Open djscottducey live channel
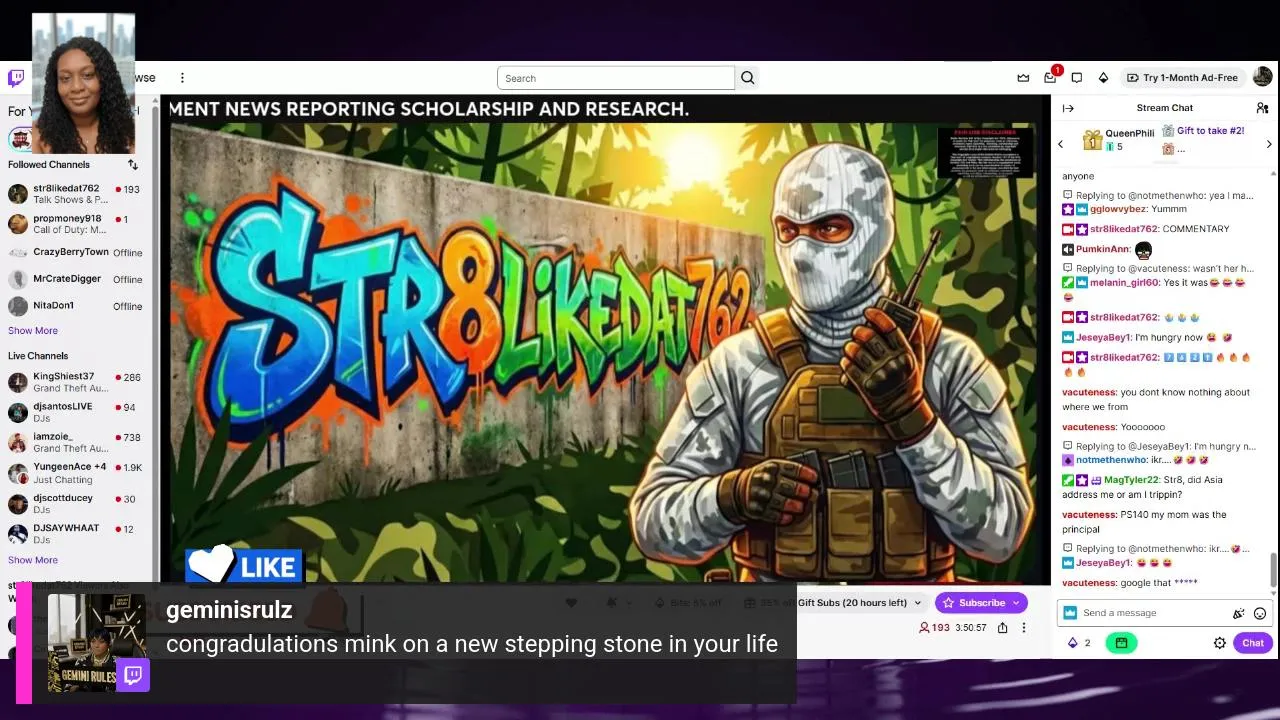The height and width of the screenshot is (720, 1280). (75, 504)
